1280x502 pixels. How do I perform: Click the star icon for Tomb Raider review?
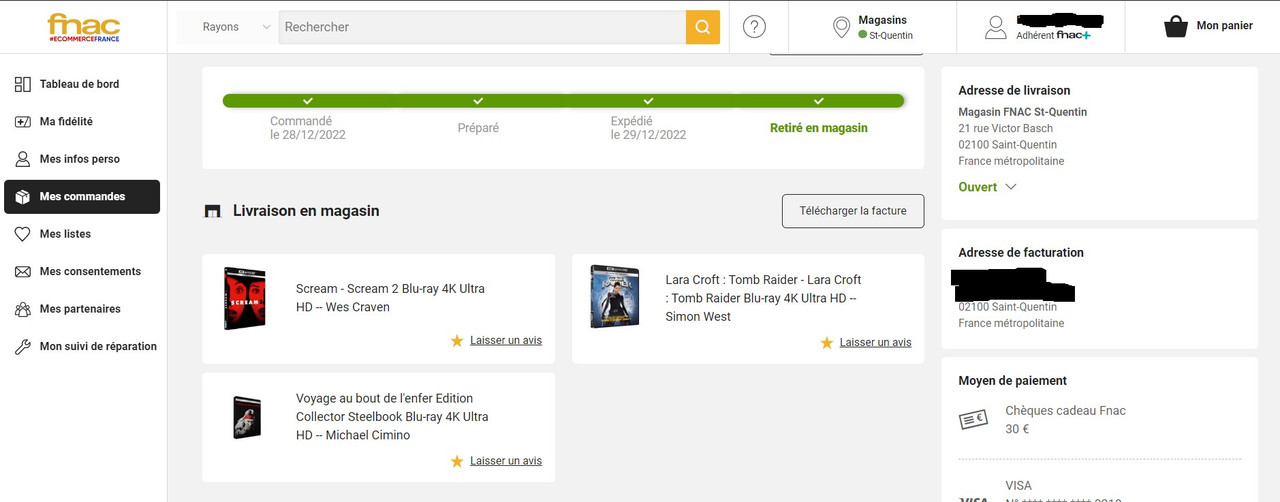[827, 342]
